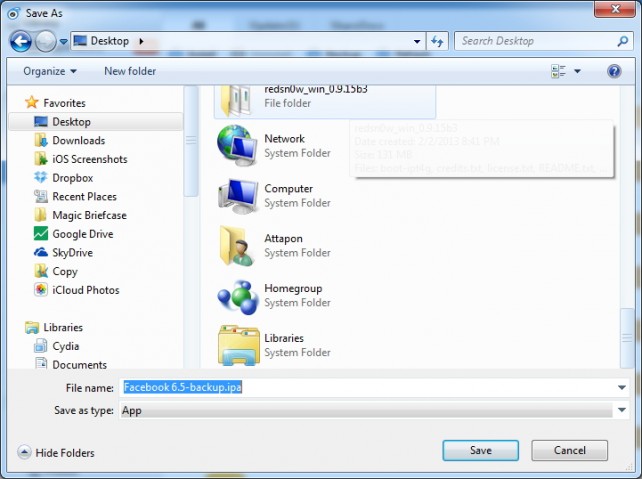Open address bar previous locations dropdown
The width and height of the screenshot is (642, 479).
pos(417,41)
